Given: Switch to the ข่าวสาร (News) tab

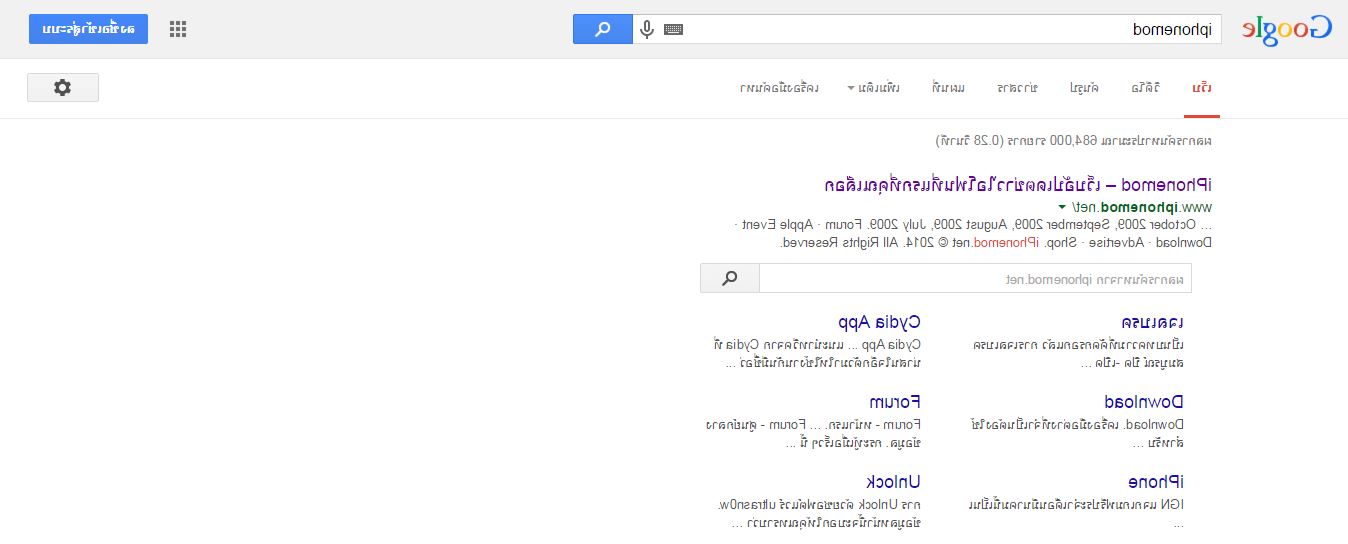Looking at the screenshot, I should click(1018, 88).
